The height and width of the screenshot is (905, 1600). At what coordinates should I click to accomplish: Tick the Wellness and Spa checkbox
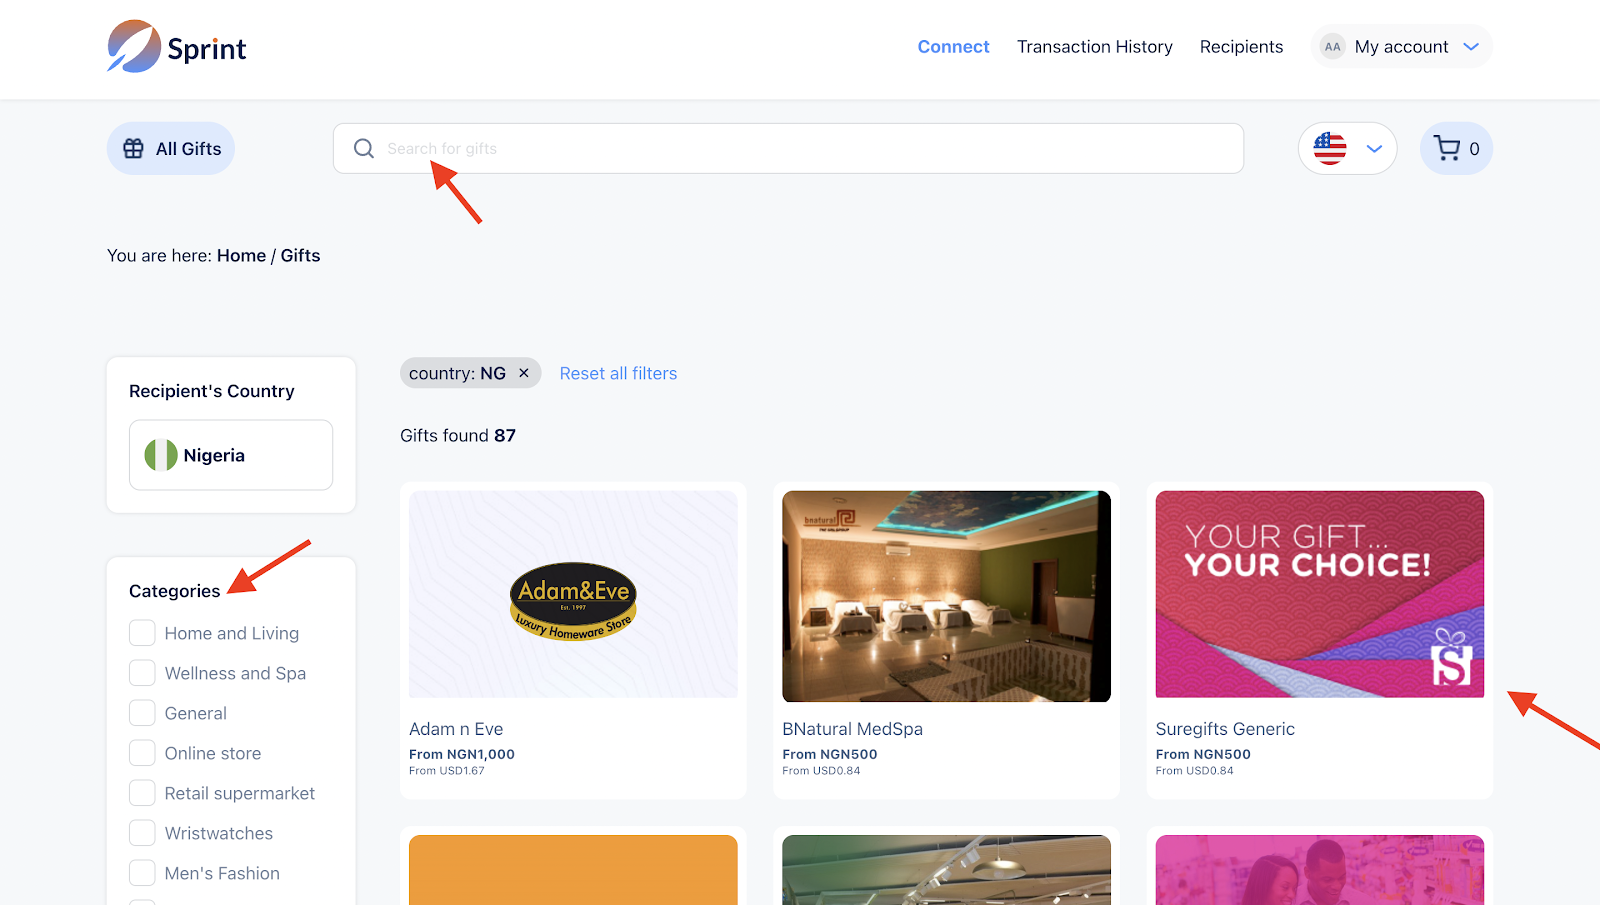(x=142, y=673)
